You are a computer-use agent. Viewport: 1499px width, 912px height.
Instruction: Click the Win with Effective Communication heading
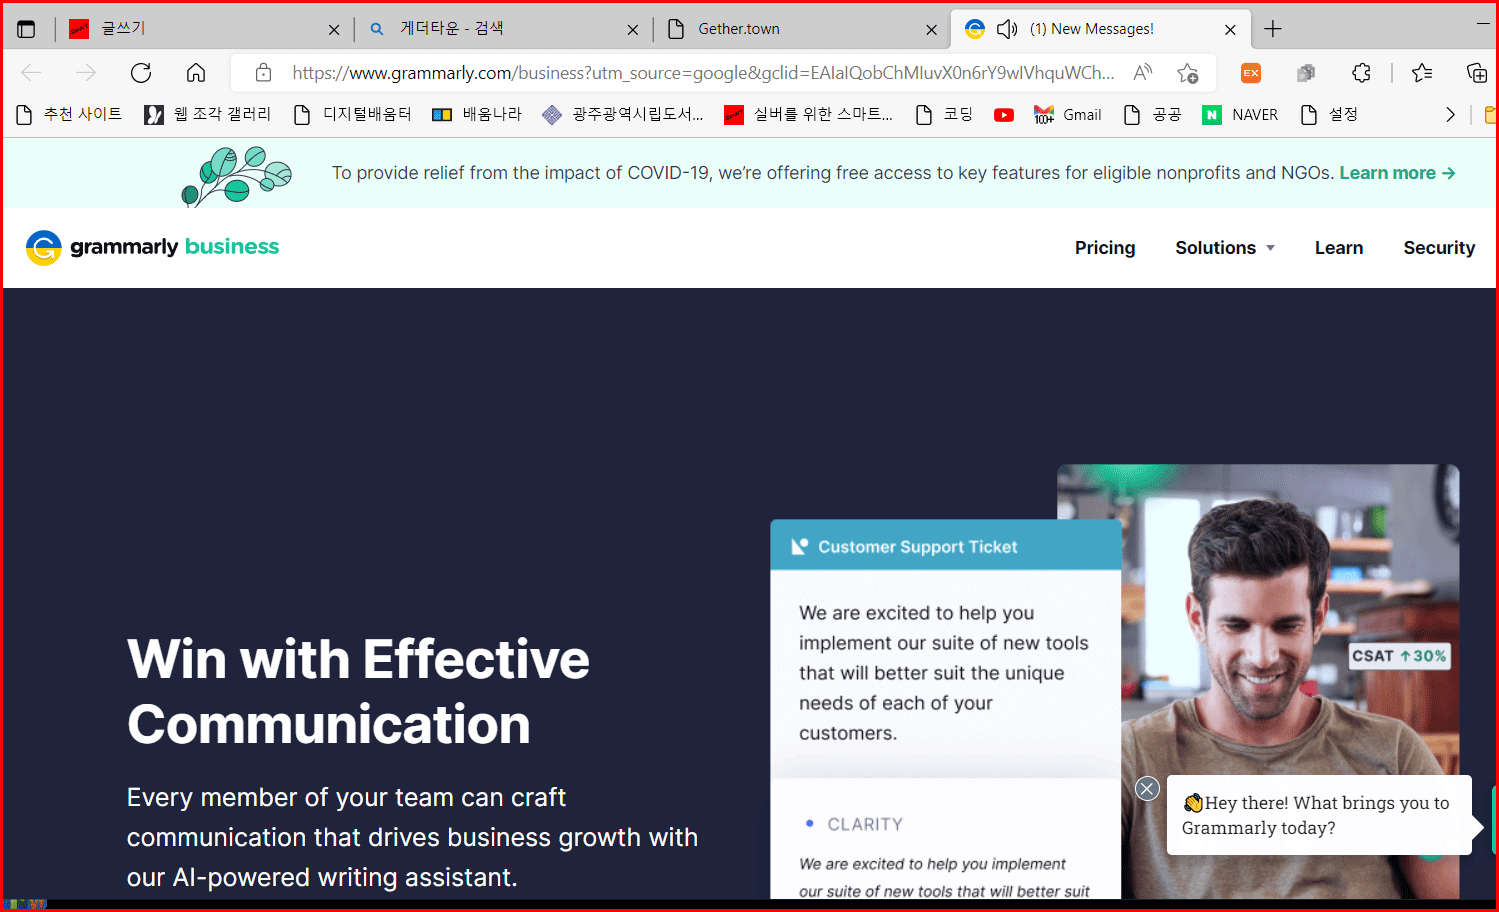[358, 691]
